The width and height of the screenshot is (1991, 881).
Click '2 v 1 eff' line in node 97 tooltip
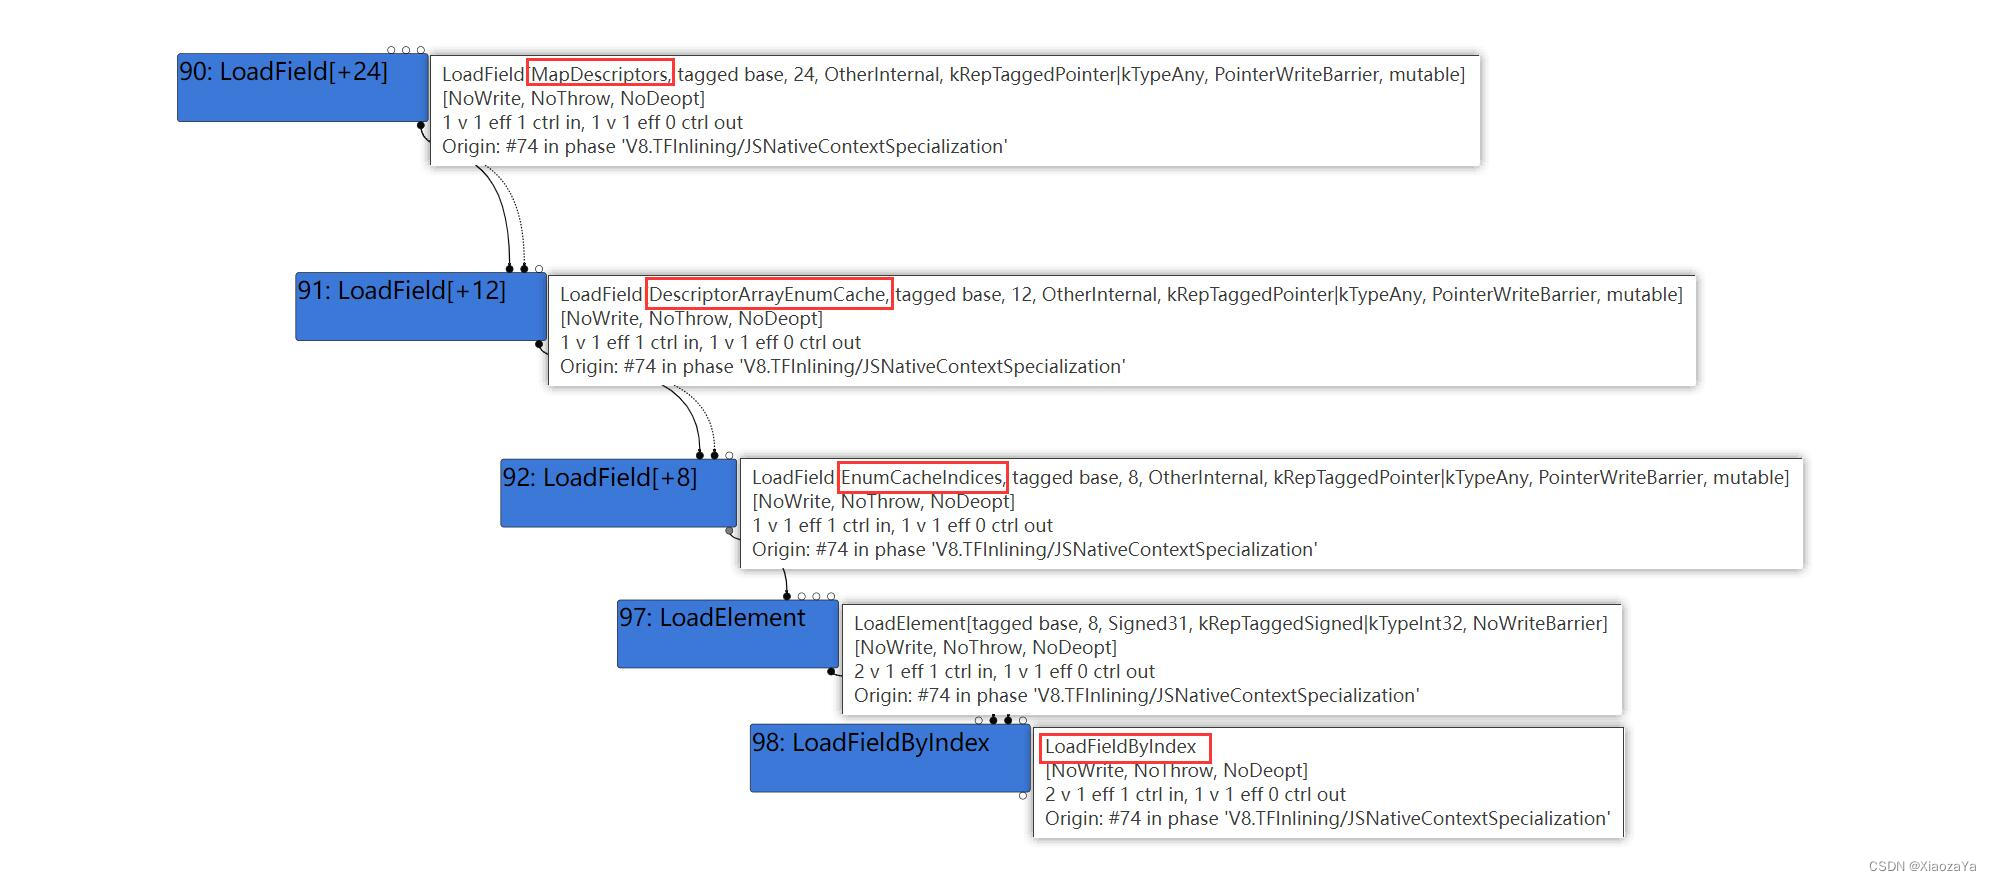pyautogui.click(x=1004, y=671)
